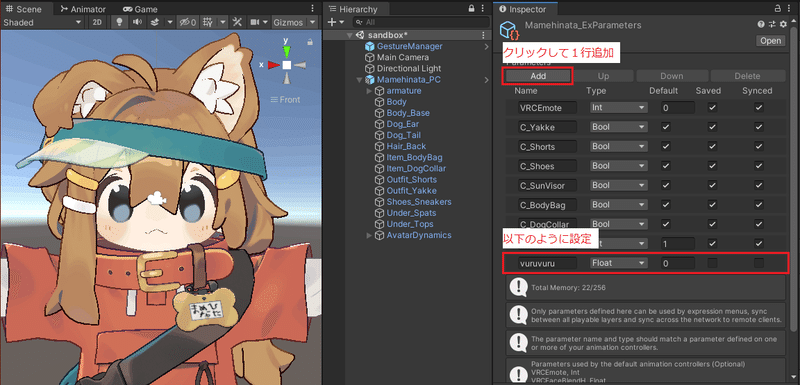Click the center cube of scene gizmo

287,65
